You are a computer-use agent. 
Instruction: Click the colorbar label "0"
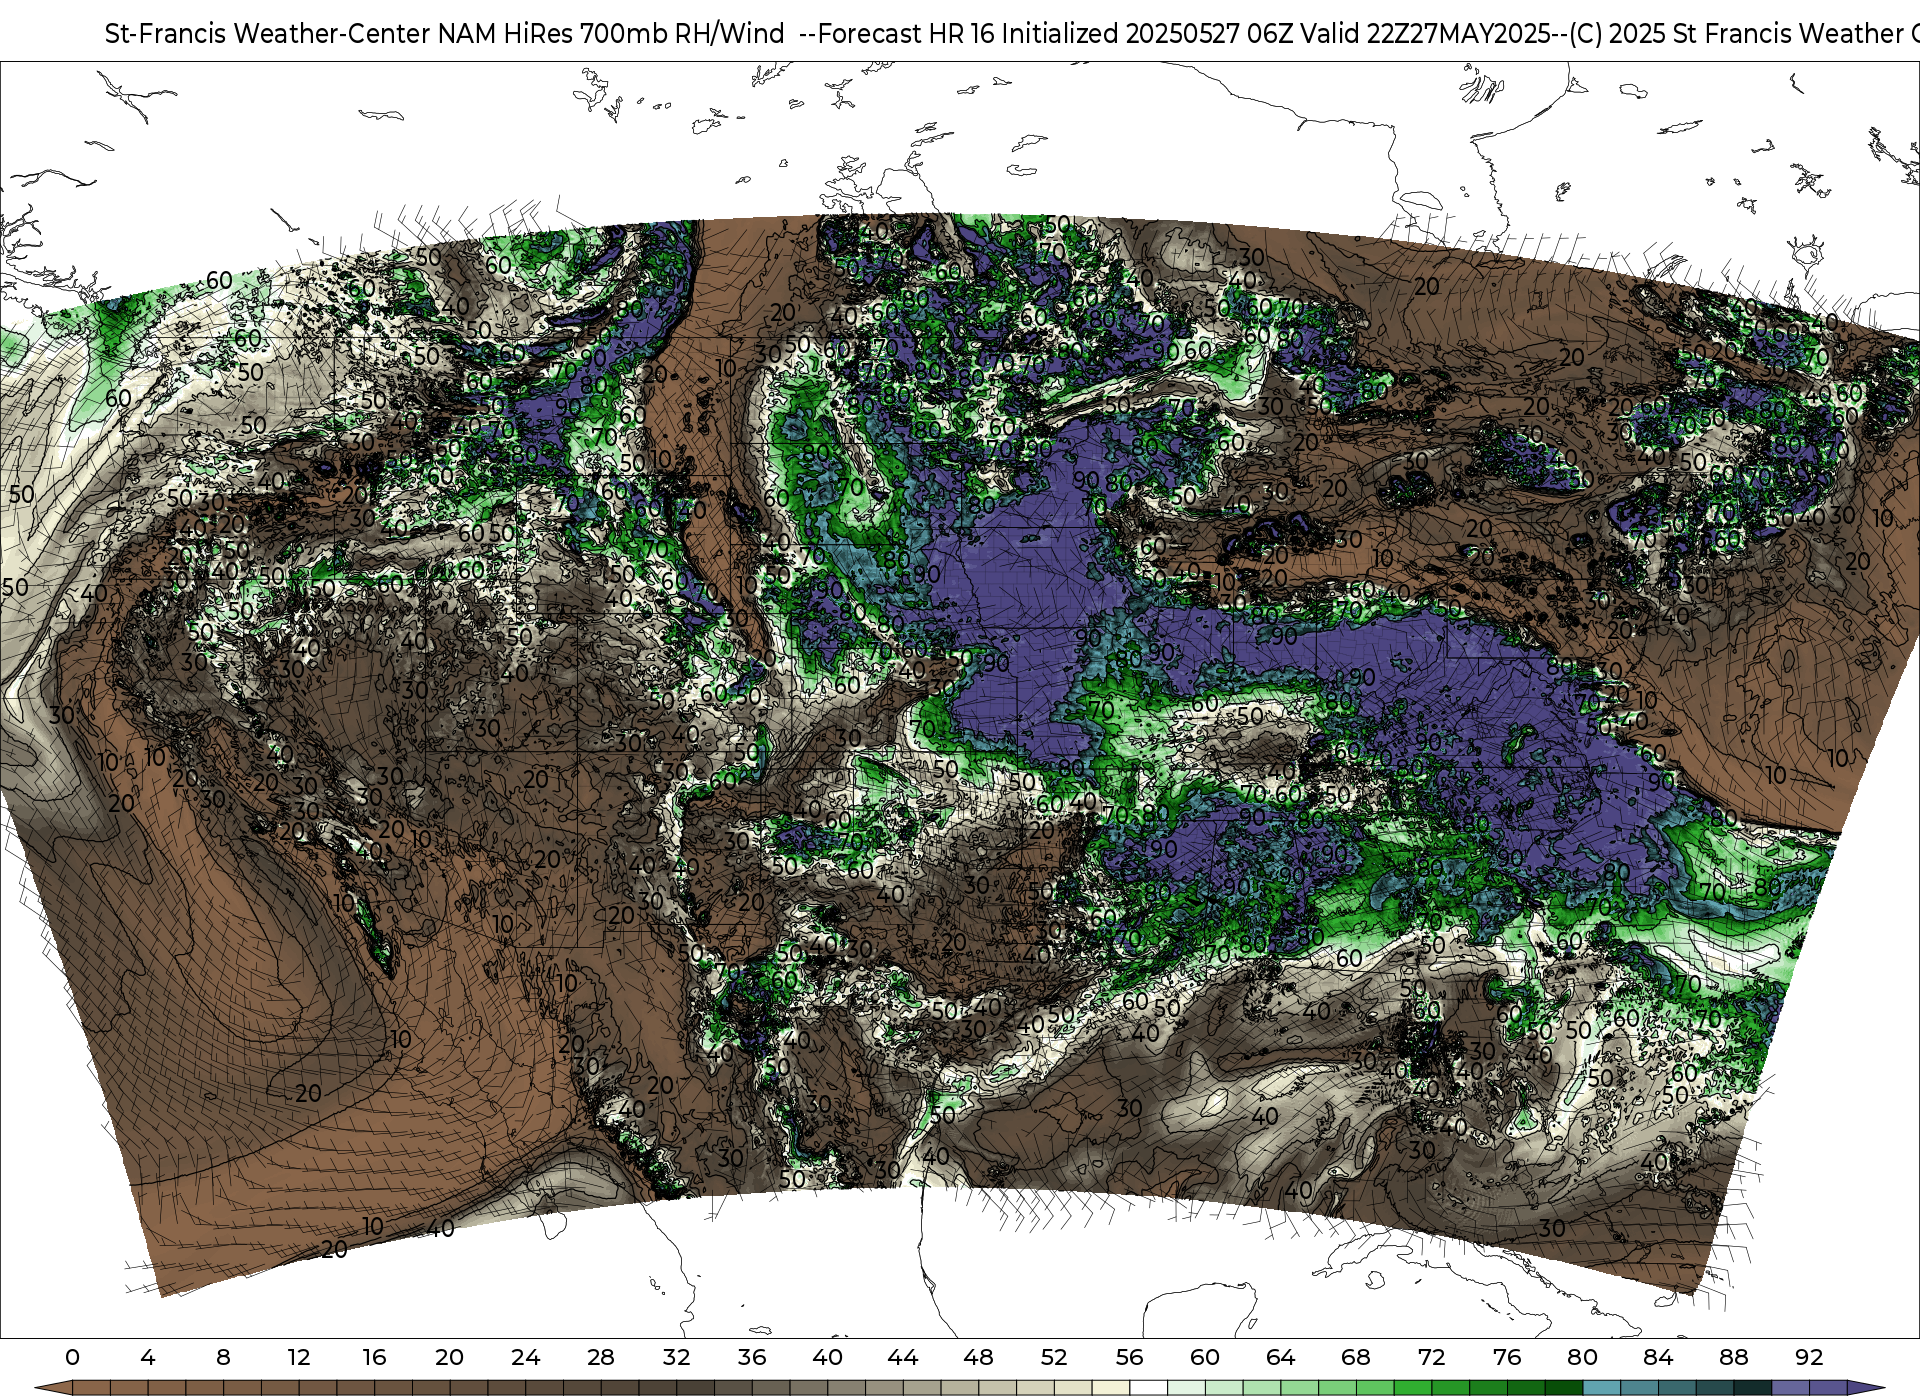coord(72,1357)
